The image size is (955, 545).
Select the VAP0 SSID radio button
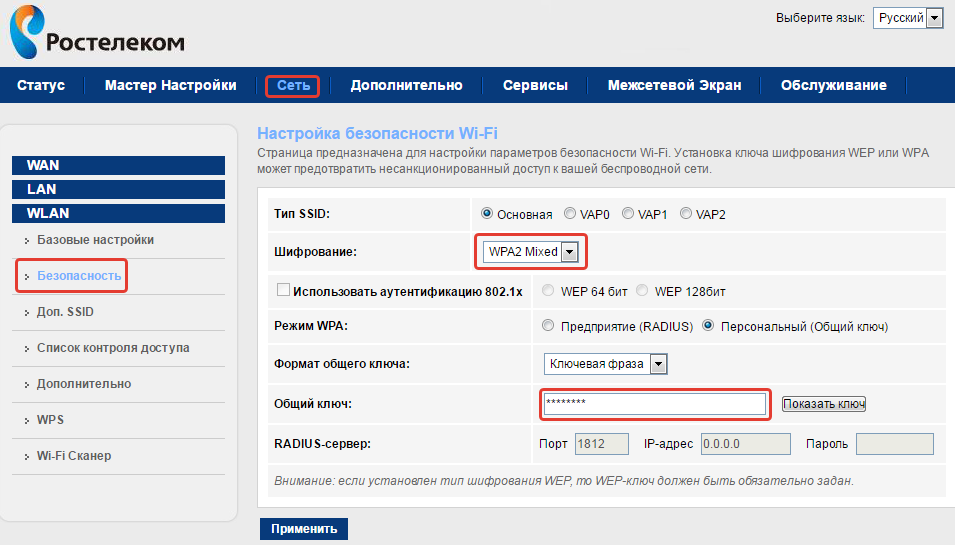coord(570,214)
